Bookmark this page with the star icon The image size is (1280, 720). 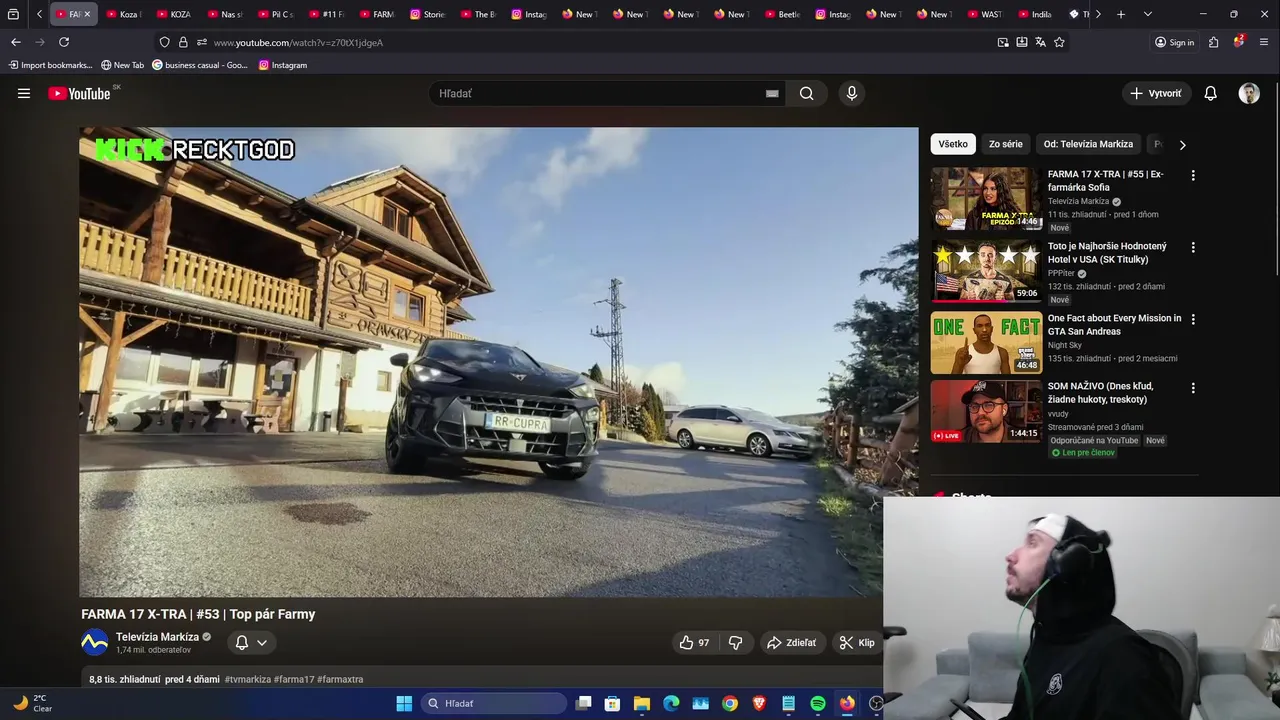[x=1059, y=42]
